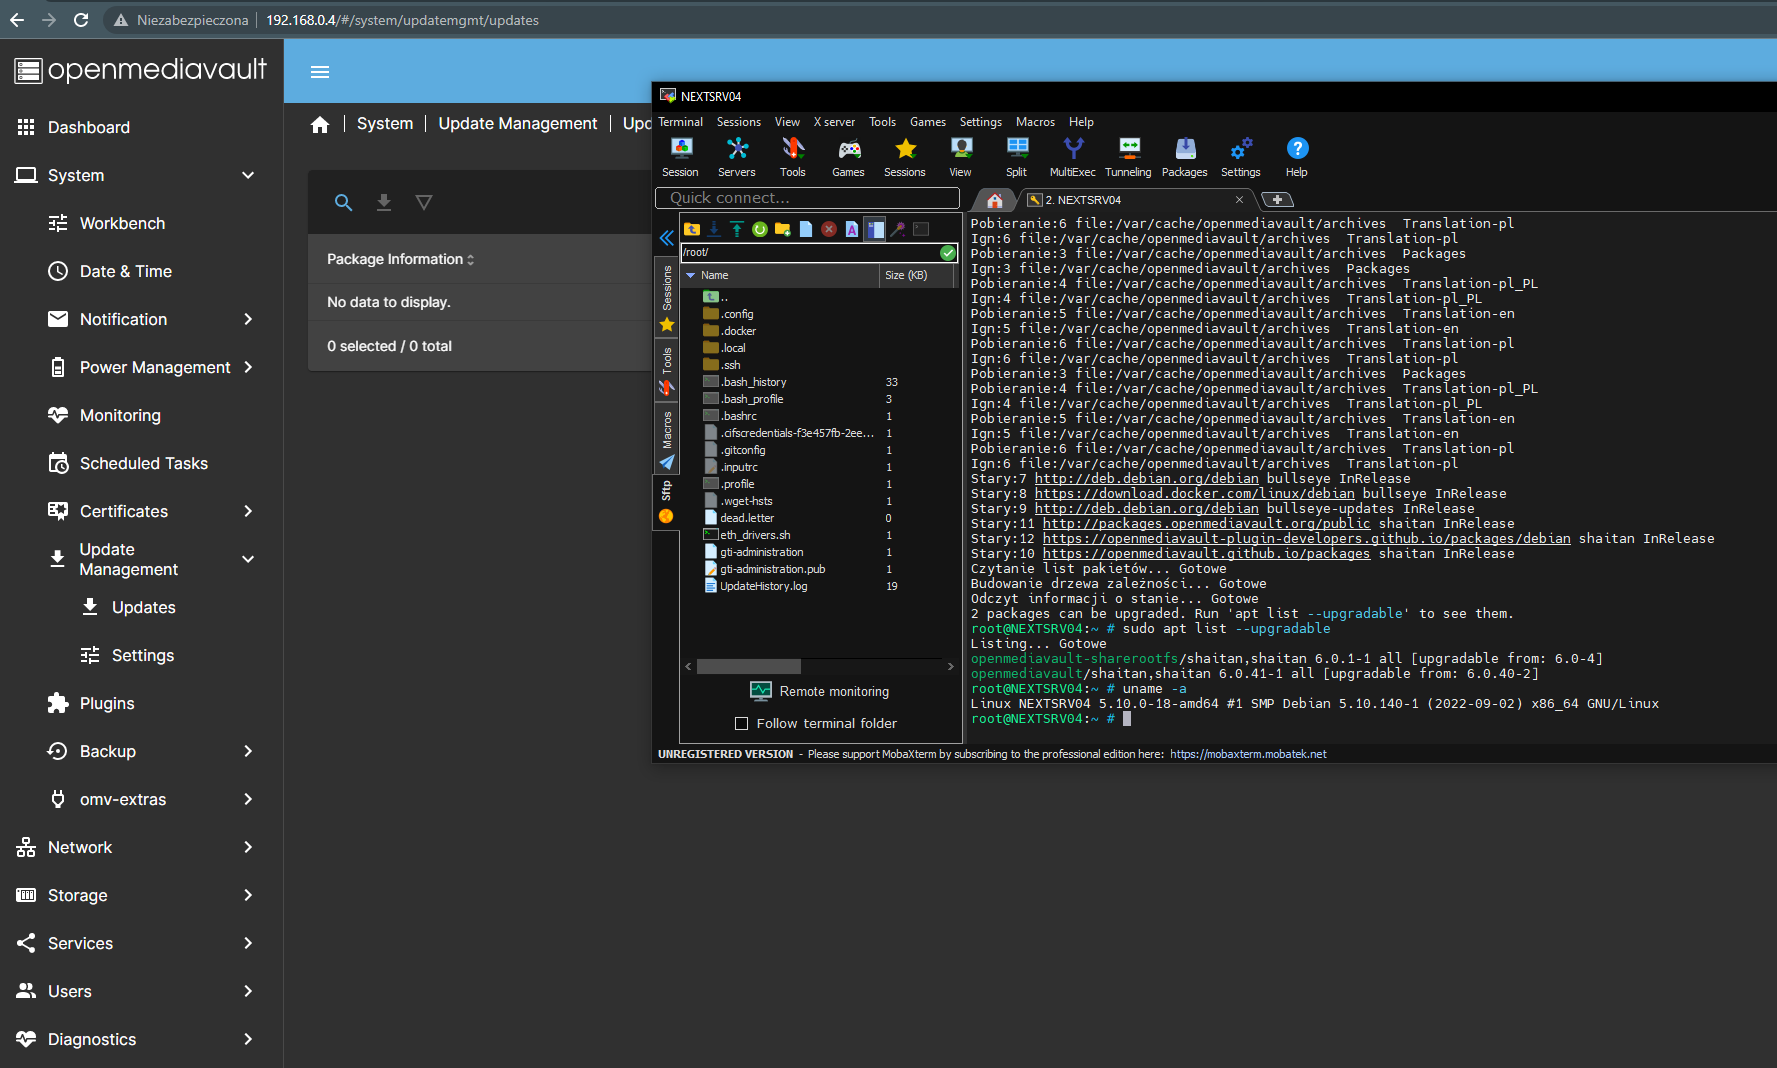The image size is (1777, 1068).
Task: Expand the Notification submenu
Action: (248, 320)
